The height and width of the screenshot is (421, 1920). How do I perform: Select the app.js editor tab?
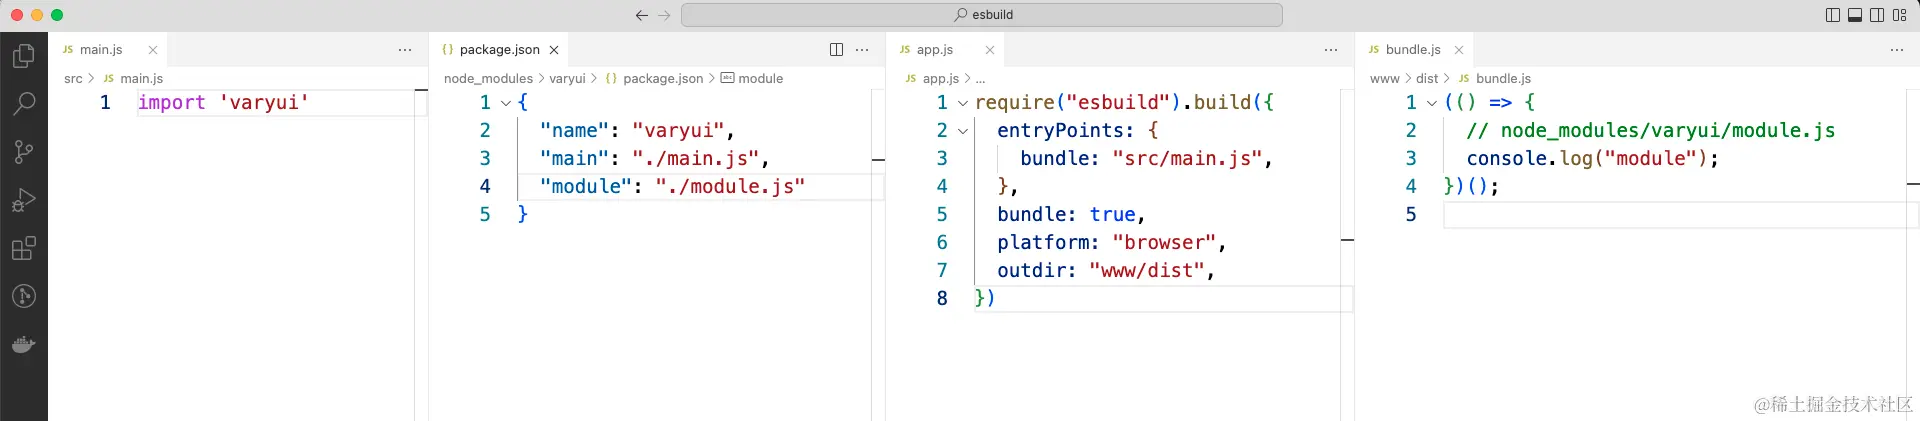[934, 50]
